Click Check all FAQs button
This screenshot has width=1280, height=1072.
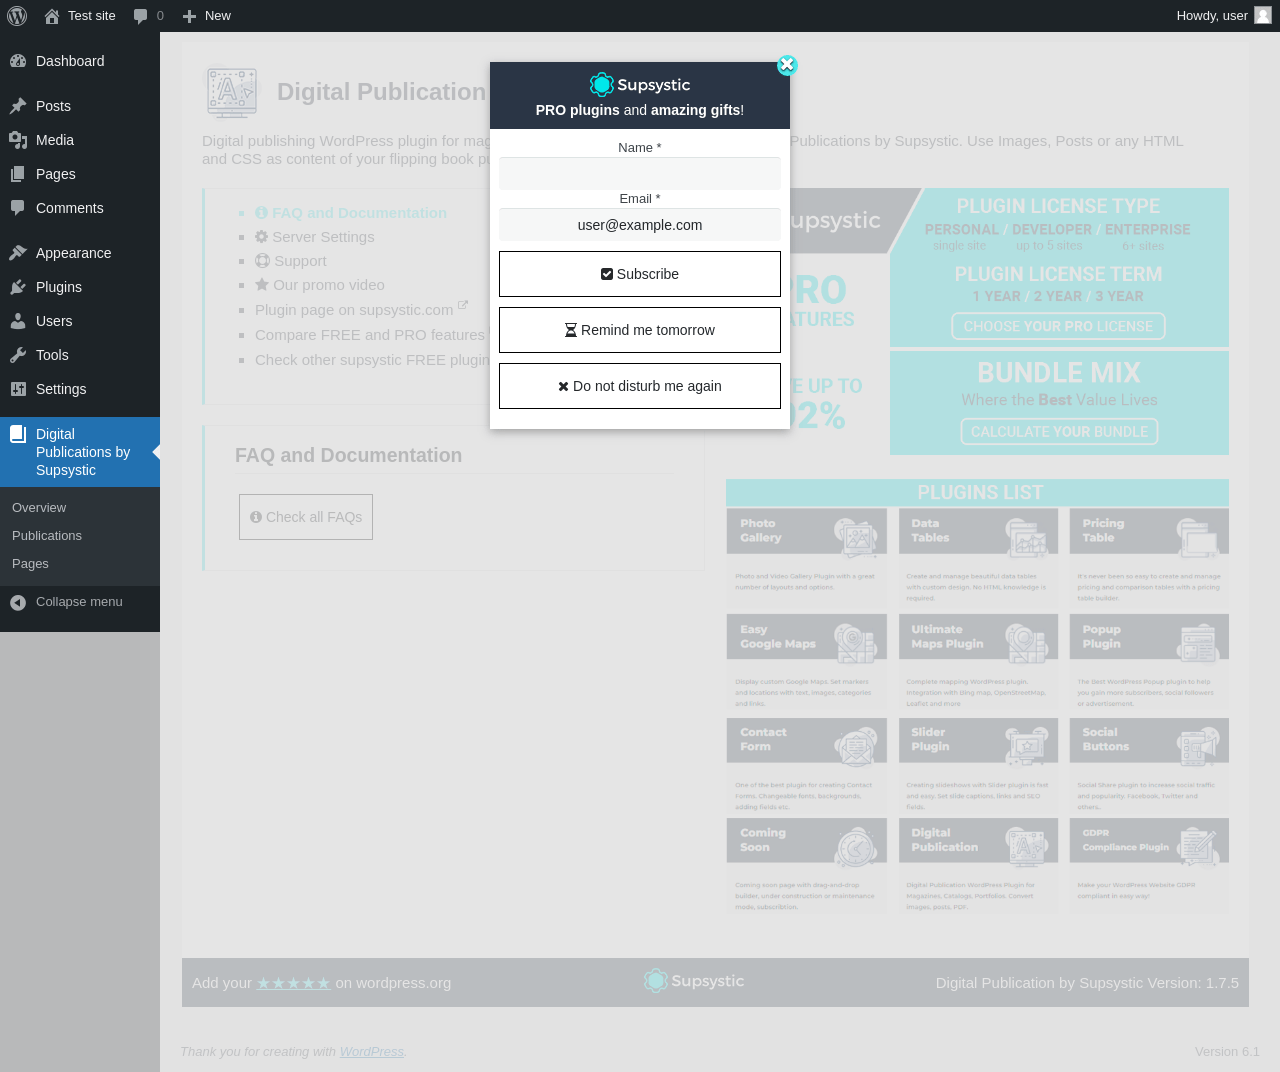306,517
